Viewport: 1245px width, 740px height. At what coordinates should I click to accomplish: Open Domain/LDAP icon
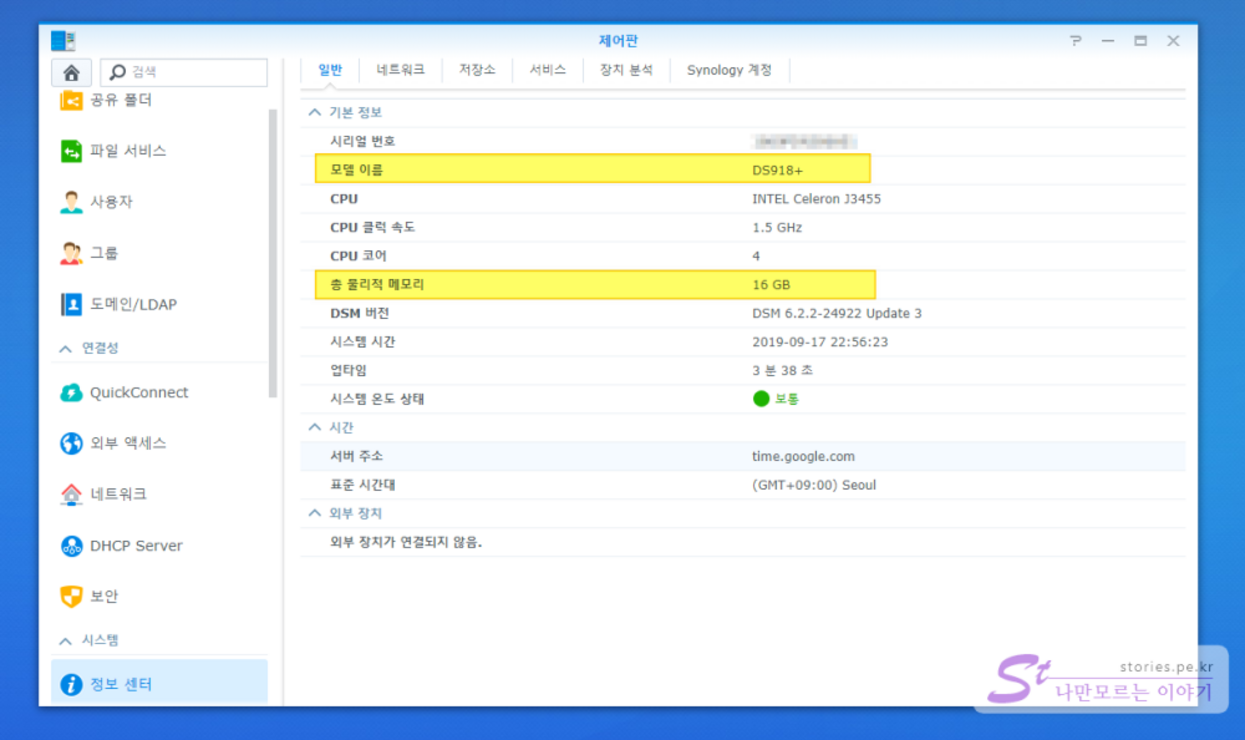tap(71, 304)
